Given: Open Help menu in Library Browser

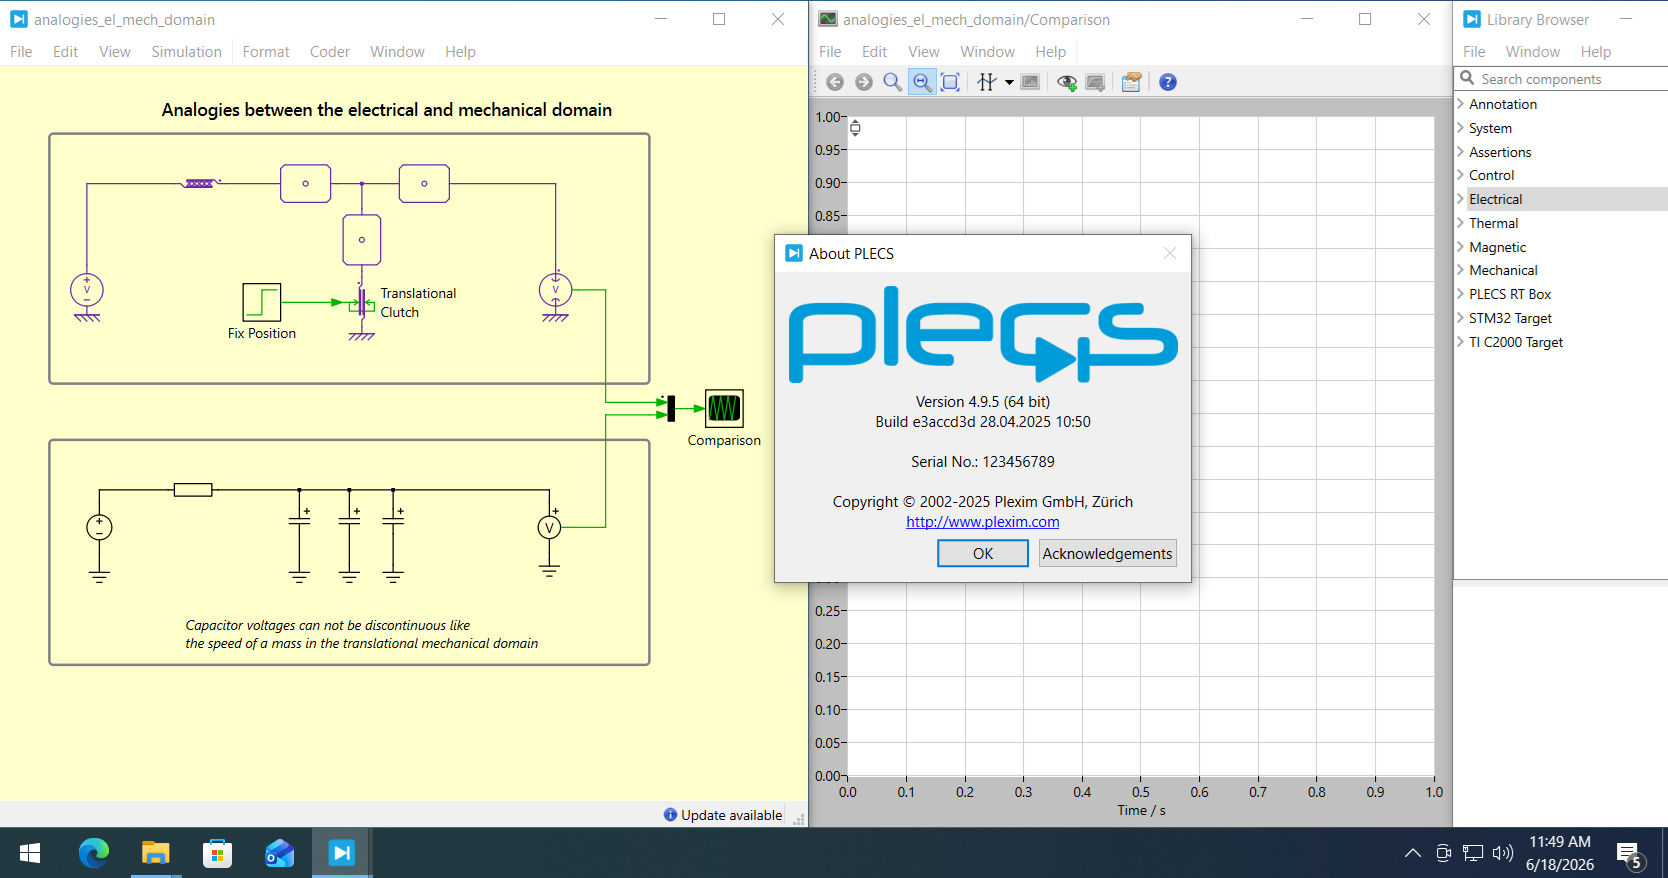Looking at the screenshot, I should (1596, 52).
